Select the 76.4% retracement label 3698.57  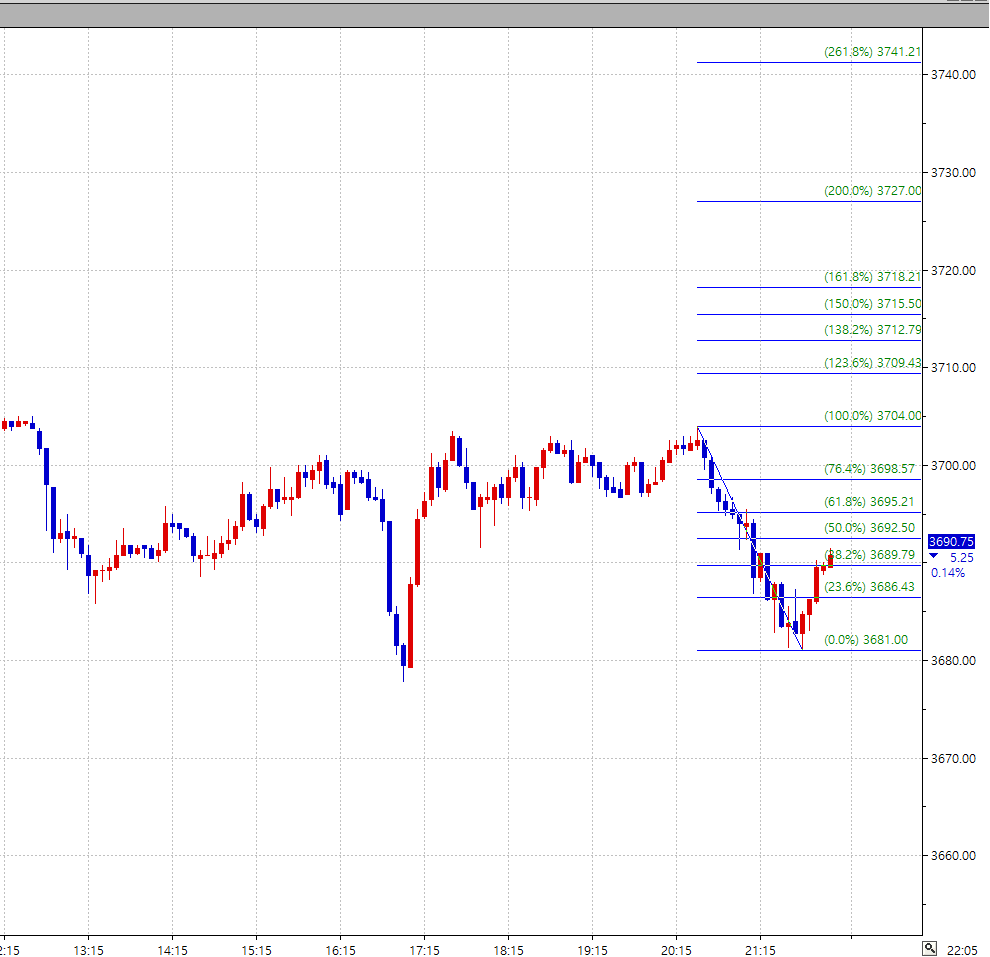click(x=869, y=468)
